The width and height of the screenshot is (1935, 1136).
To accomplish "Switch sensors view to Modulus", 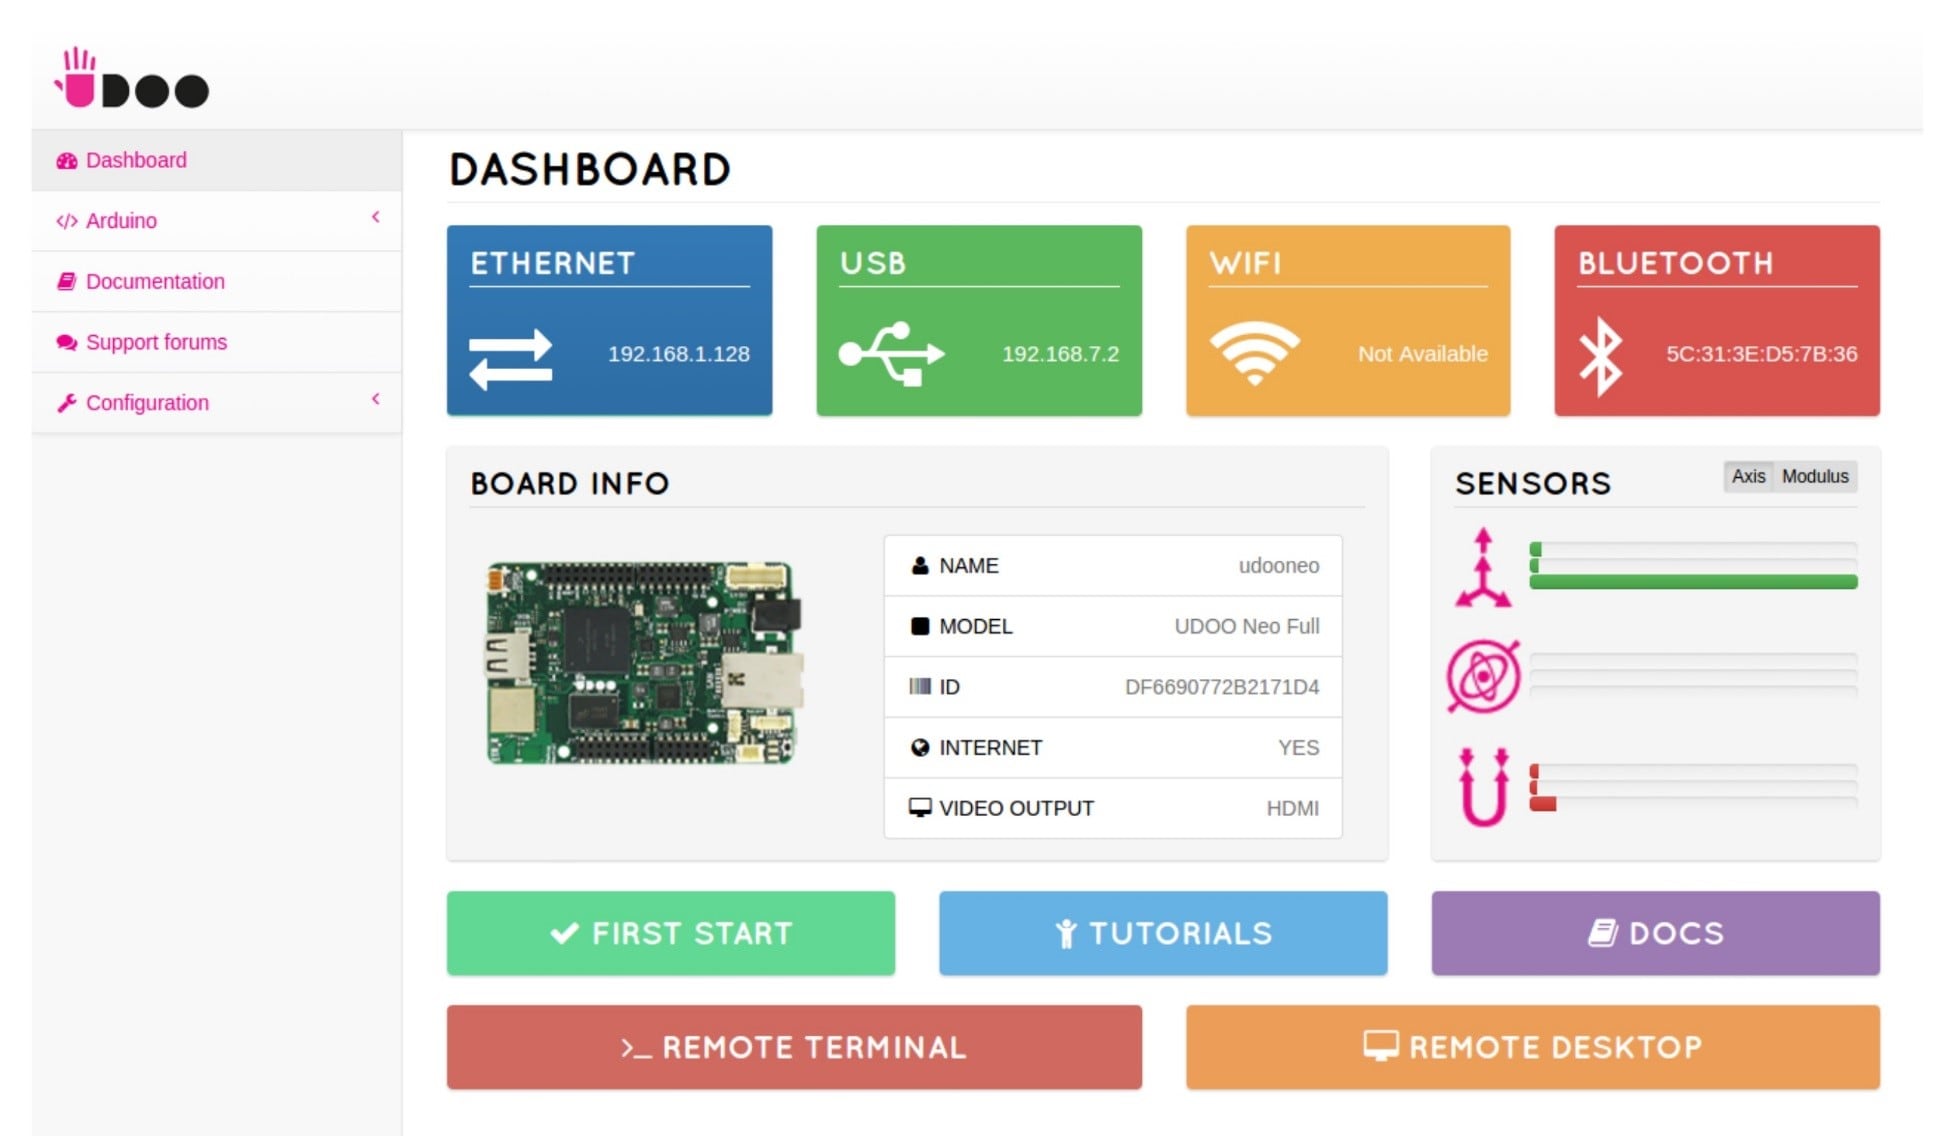I will point(1815,477).
